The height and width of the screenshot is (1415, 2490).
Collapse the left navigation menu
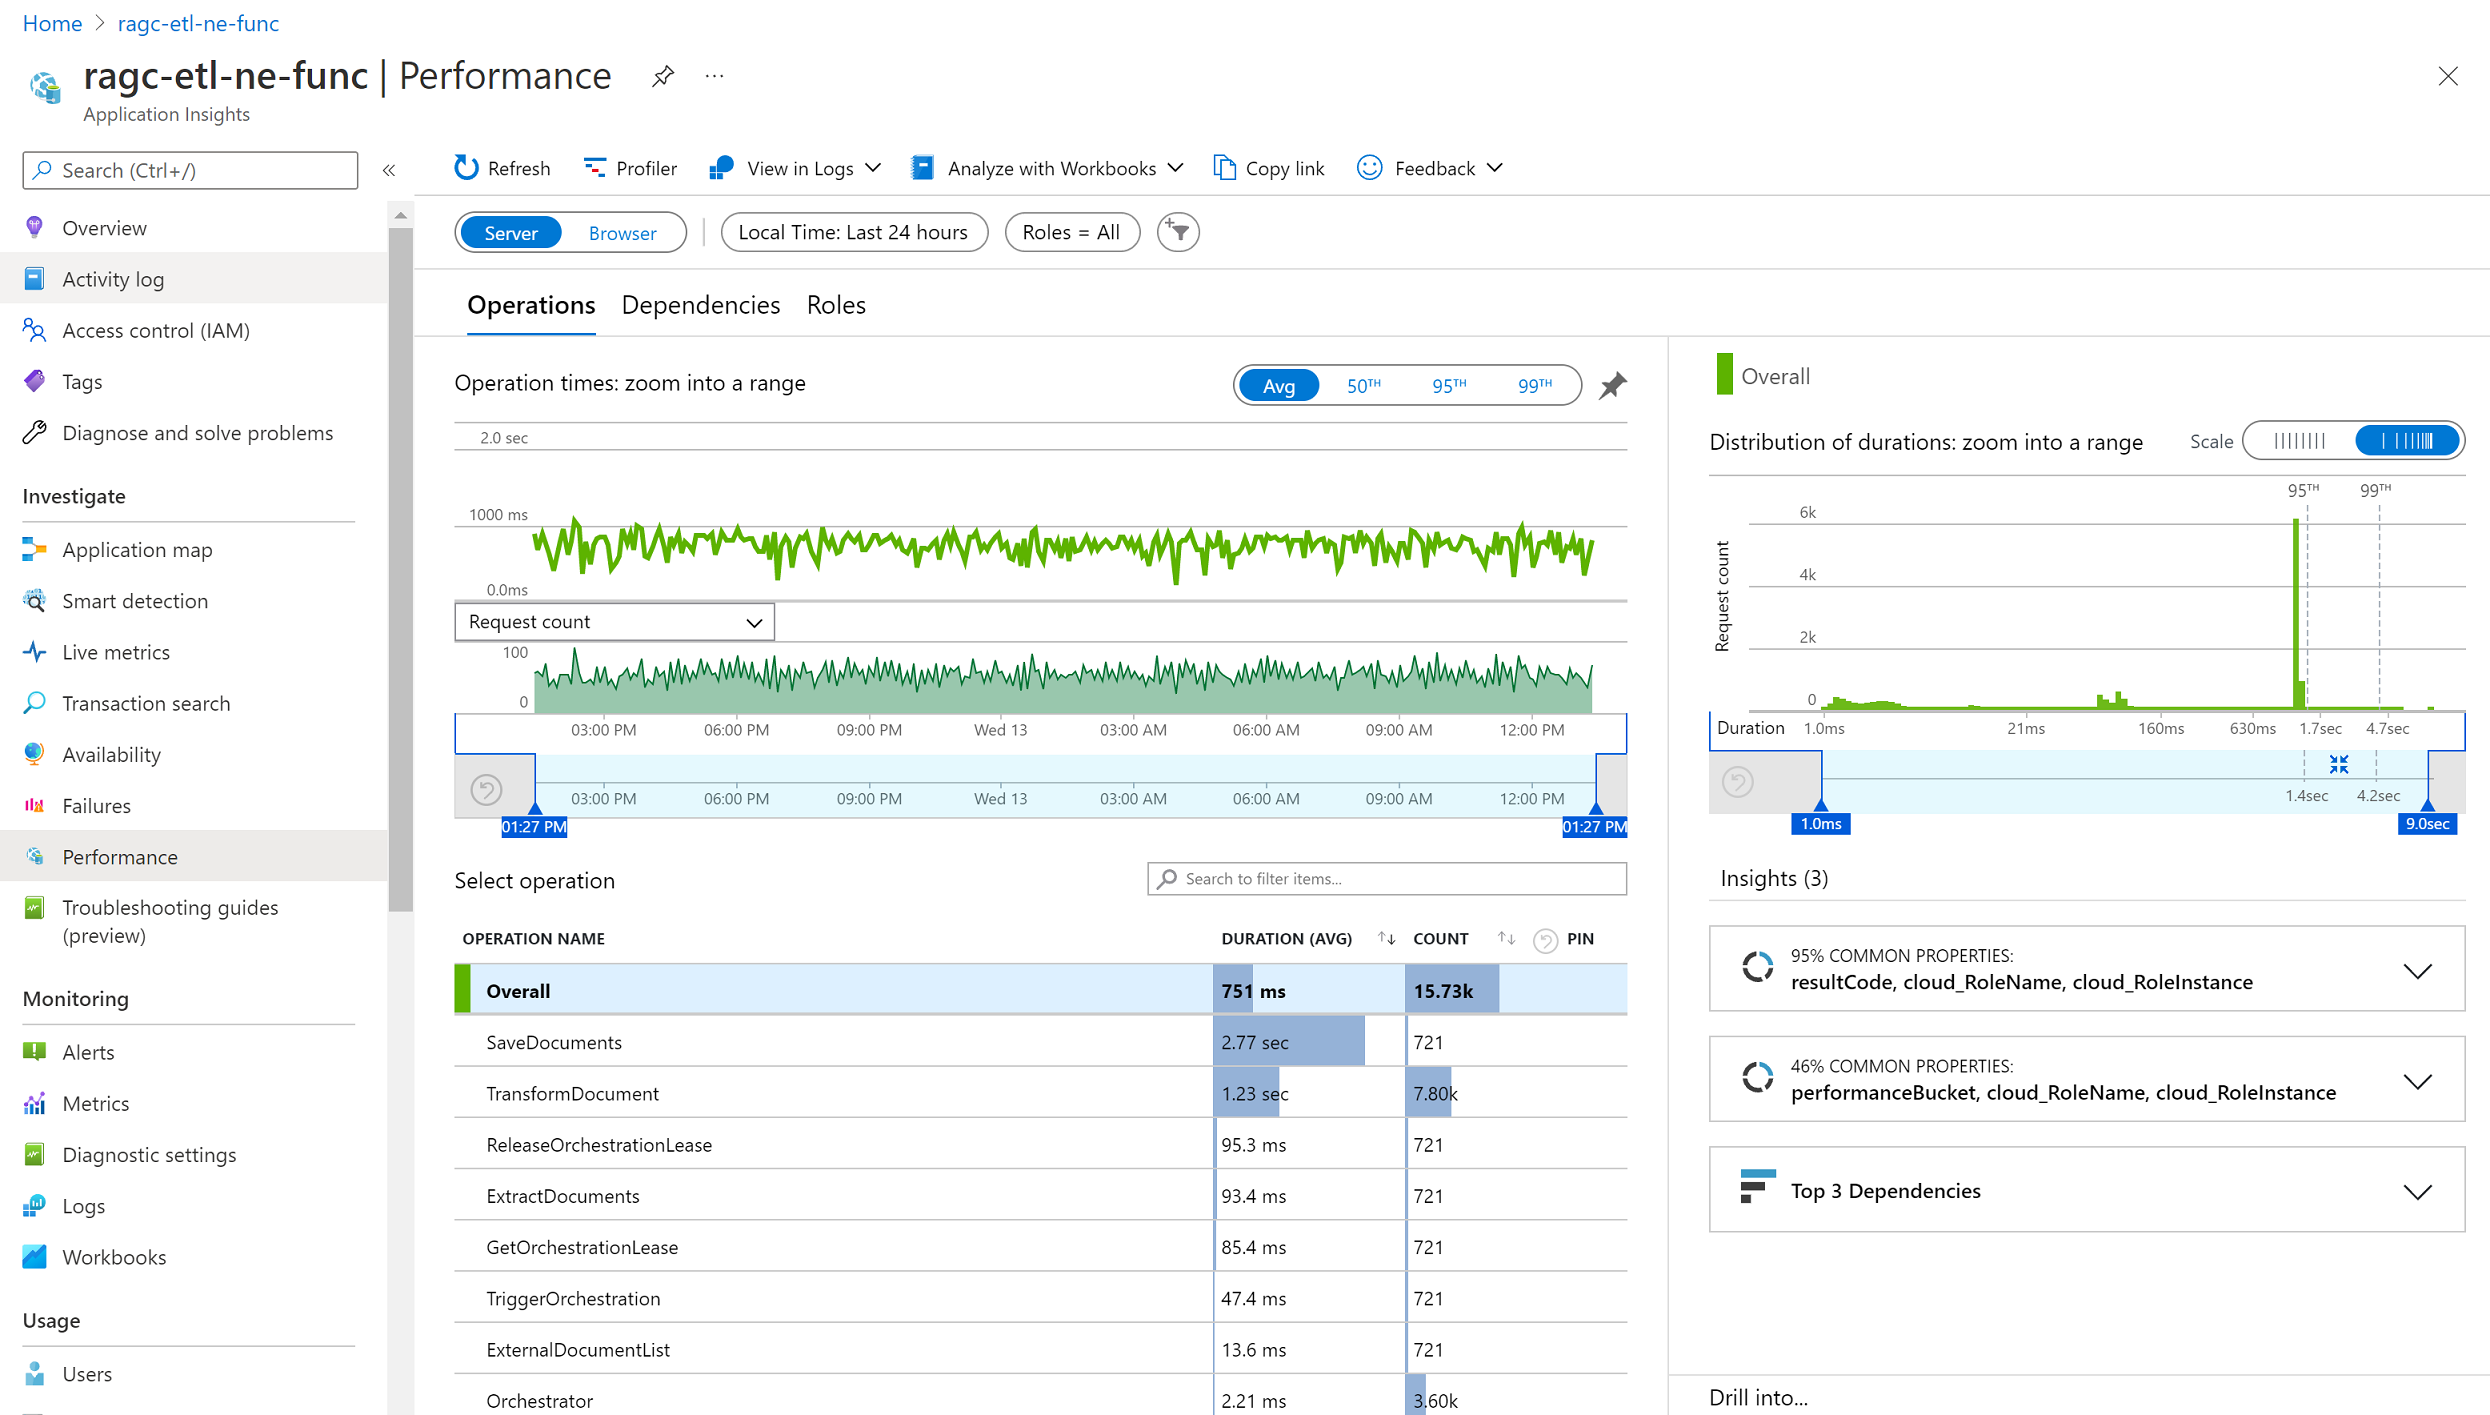tap(389, 171)
